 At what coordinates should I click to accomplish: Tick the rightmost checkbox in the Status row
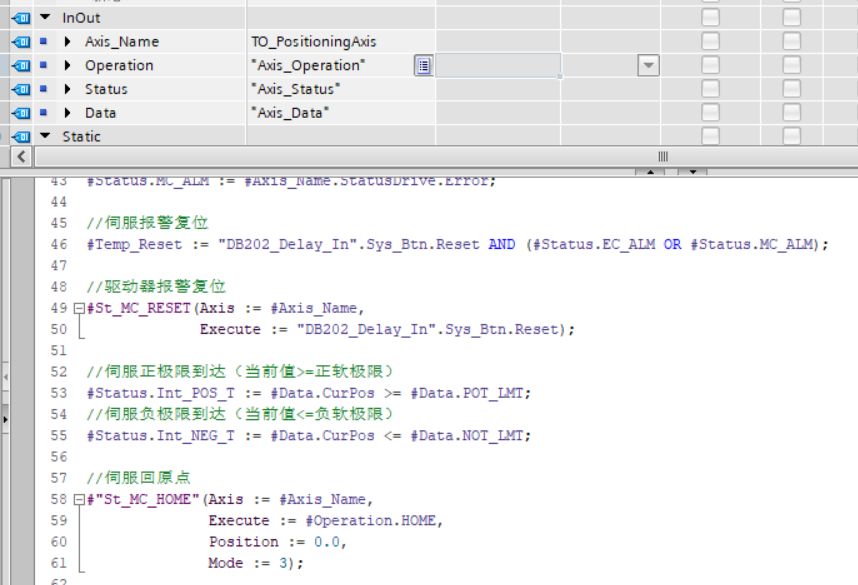(791, 89)
